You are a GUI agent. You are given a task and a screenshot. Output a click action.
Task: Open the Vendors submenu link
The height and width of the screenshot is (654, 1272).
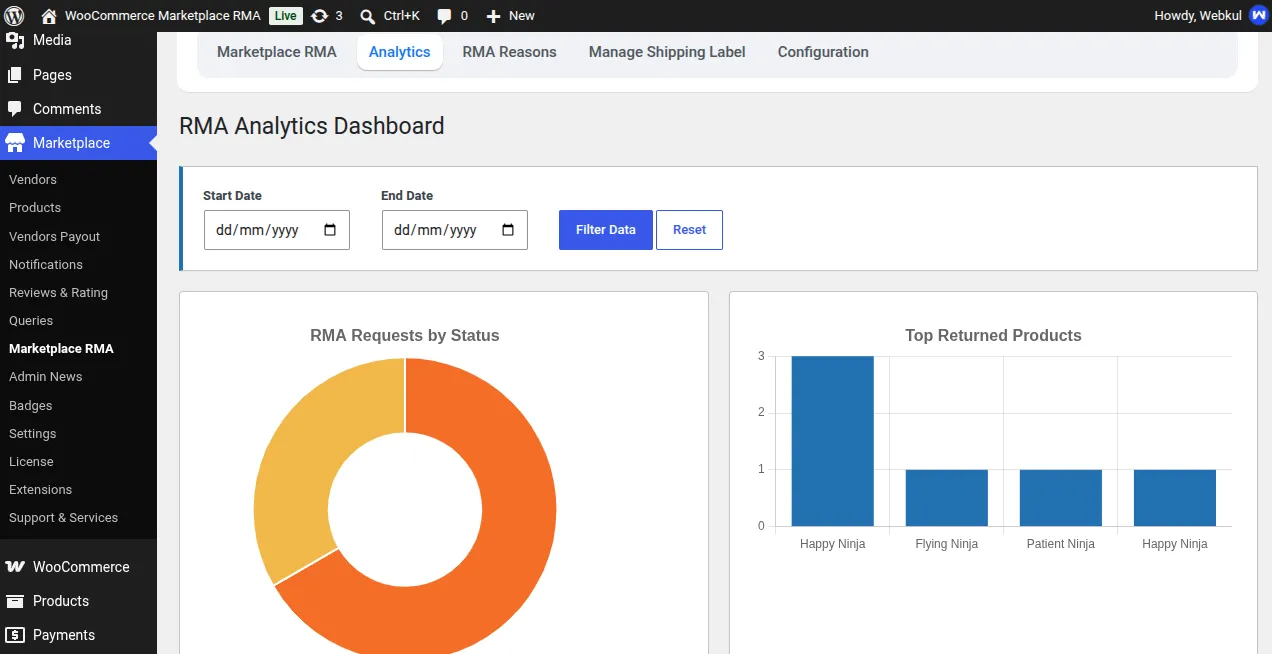[33, 180]
